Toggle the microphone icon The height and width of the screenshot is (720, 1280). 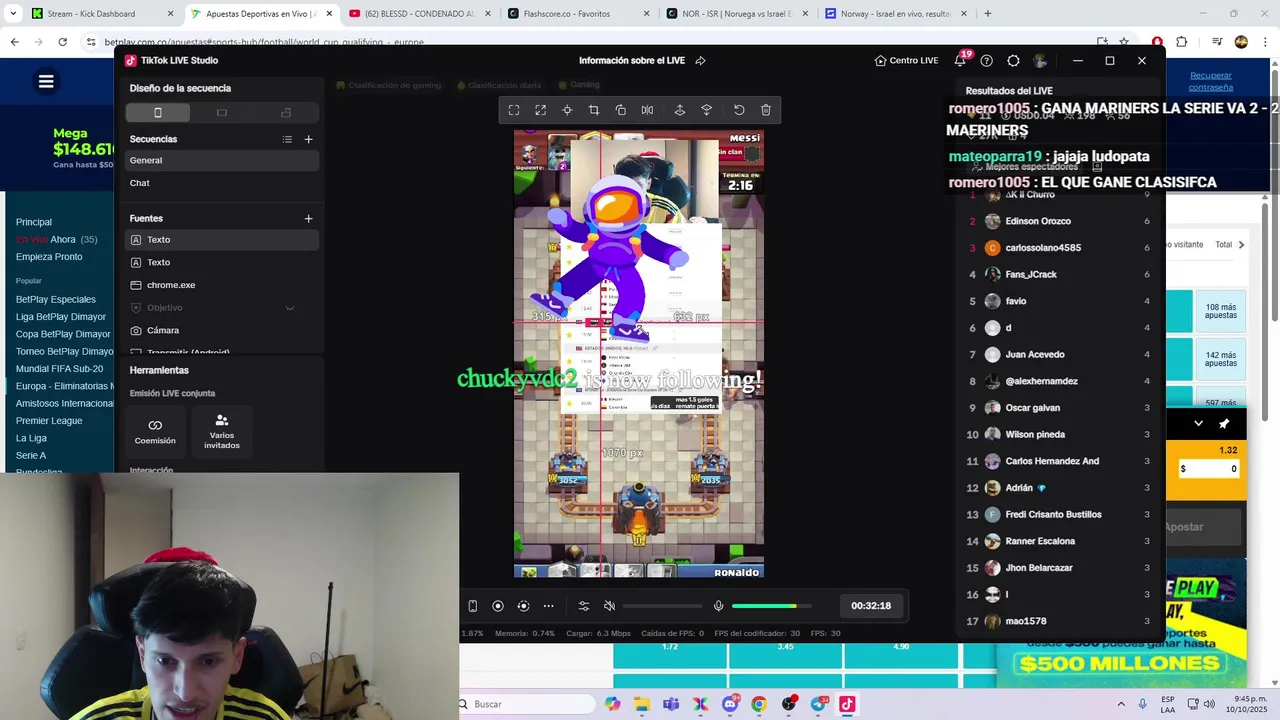[x=718, y=606]
